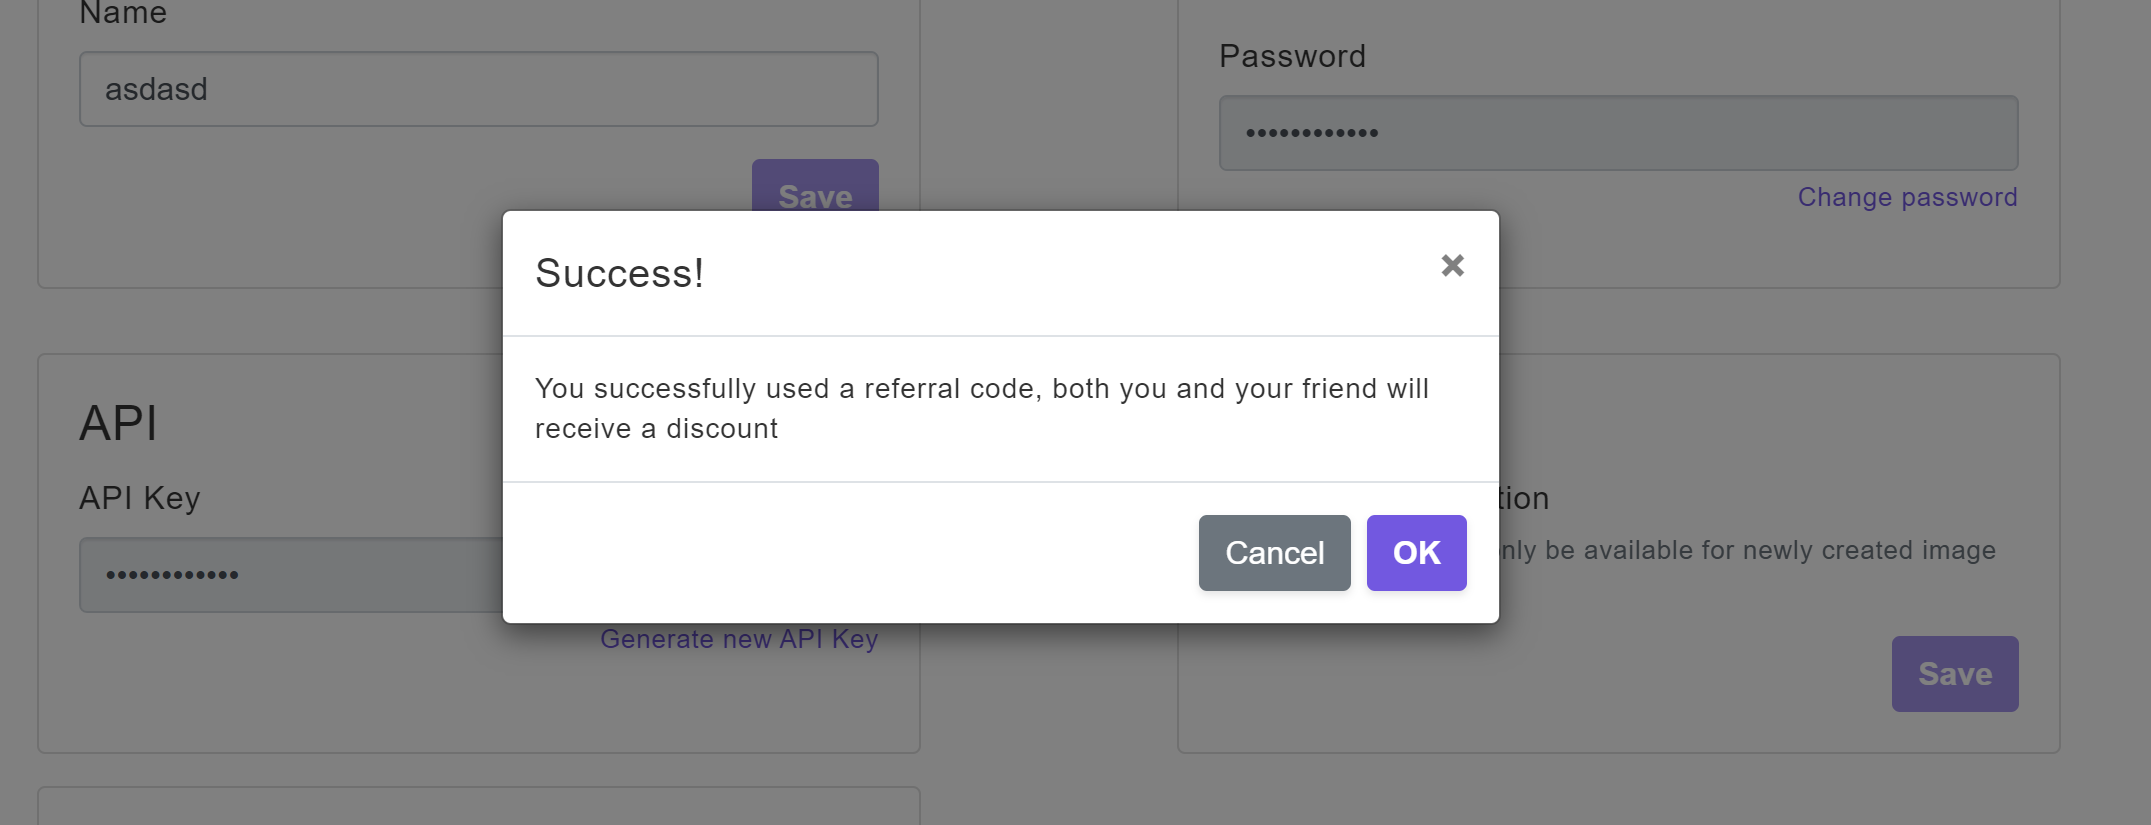This screenshot has height=825, width=2151.
Task: Click the newly created image note text
Action: point(1746,550)
